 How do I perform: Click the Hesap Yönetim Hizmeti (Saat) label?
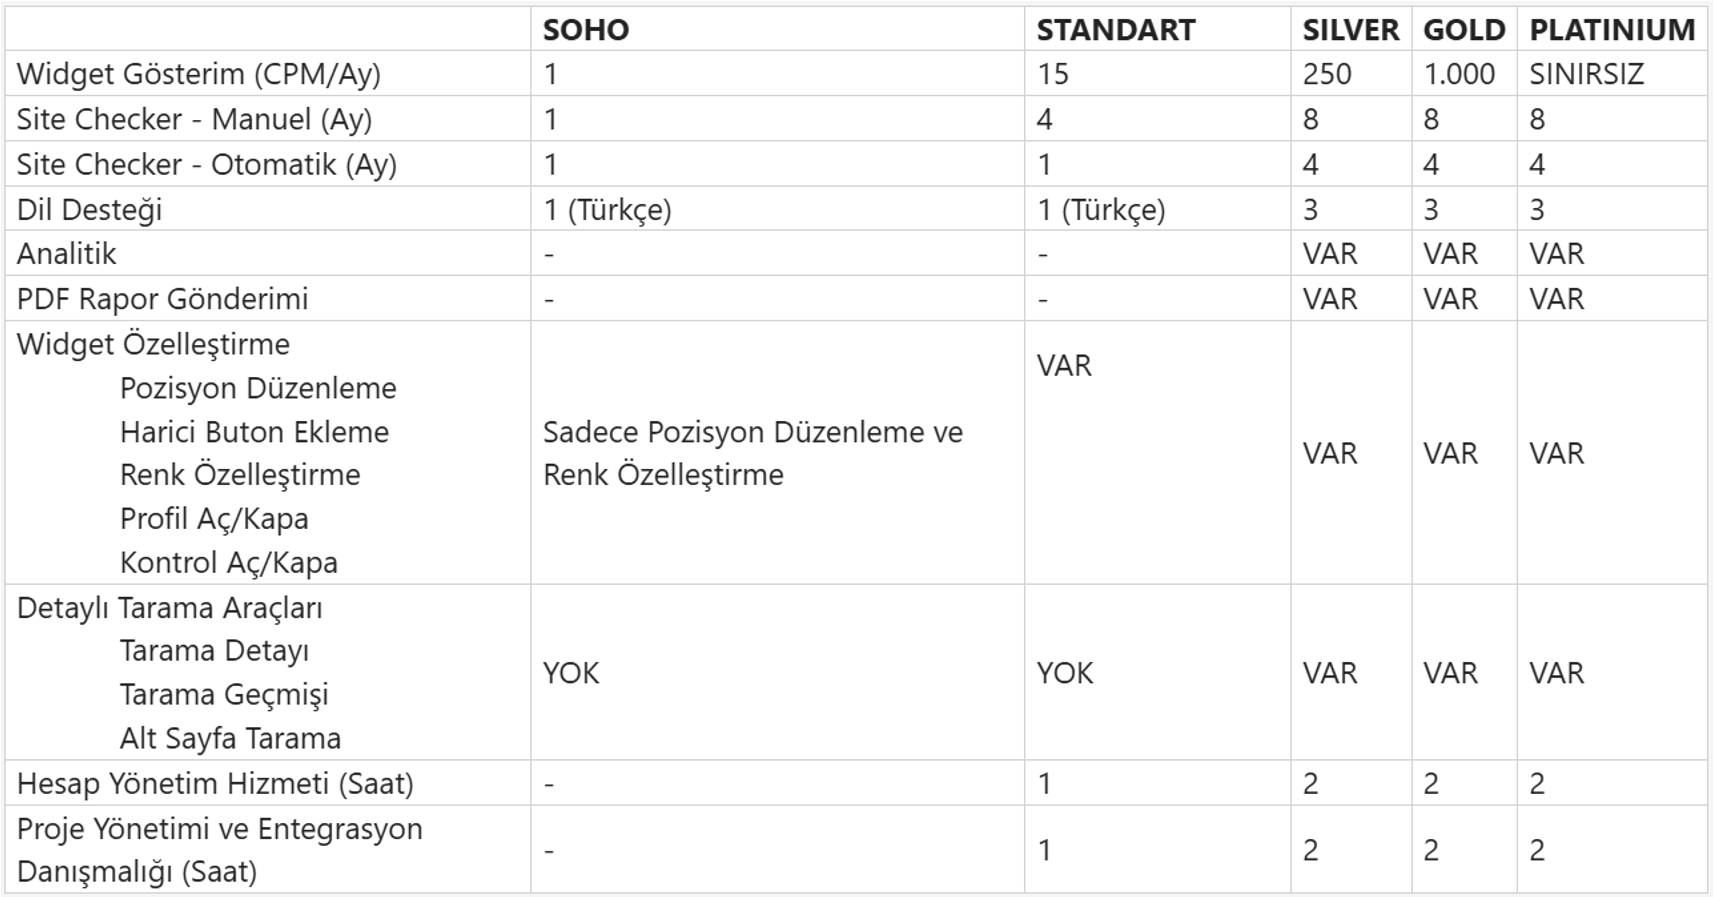point(215,783)
